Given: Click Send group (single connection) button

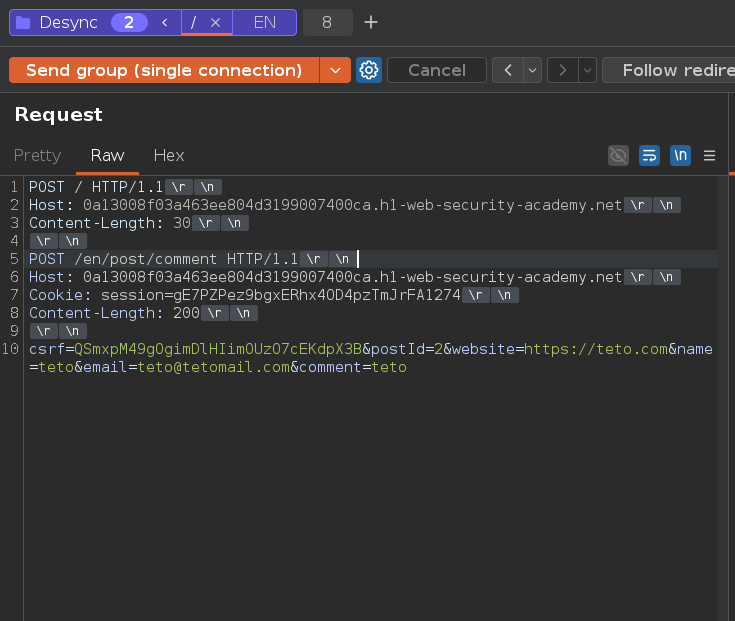Looking at the screenshot, I should (164, 70).
